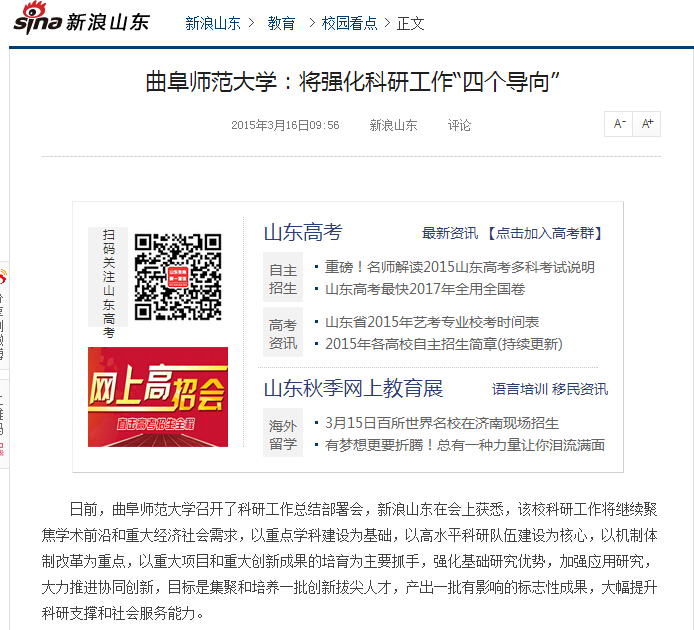Go to 新浪山东 breadcrumb link
694x630 pixels.
click(x=212, y=23)
